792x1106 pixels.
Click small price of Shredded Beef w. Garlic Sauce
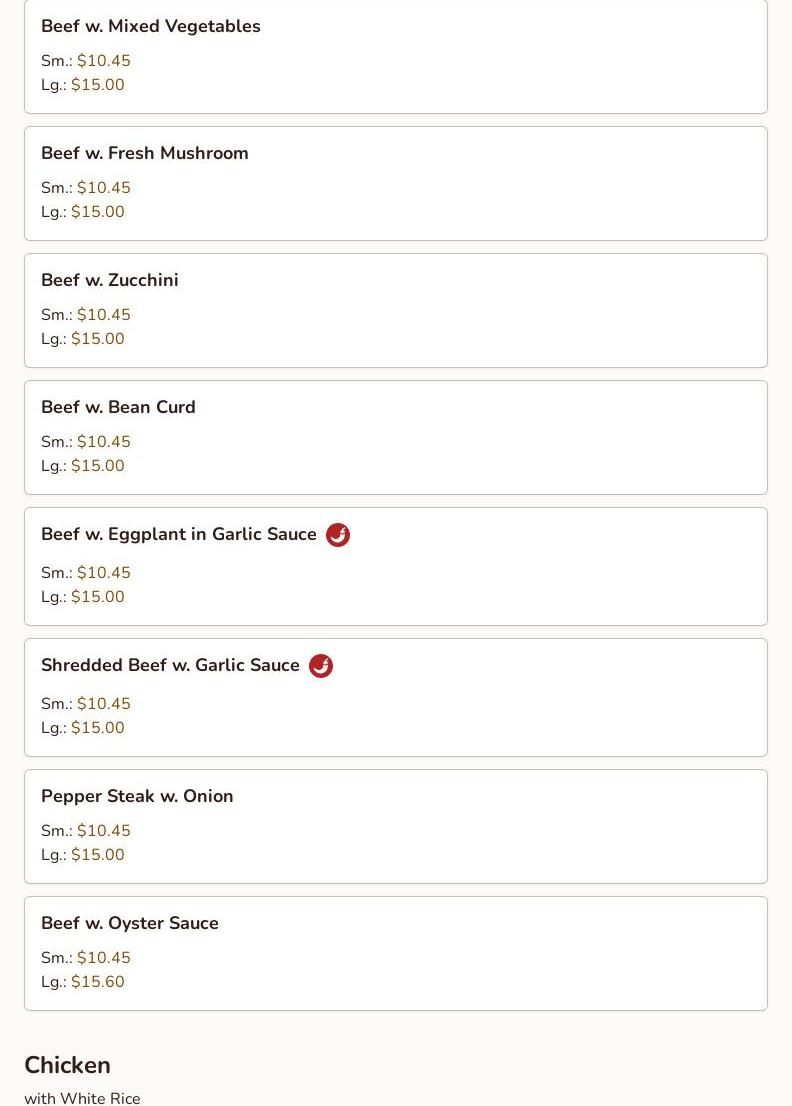click(x=104, y=703)
